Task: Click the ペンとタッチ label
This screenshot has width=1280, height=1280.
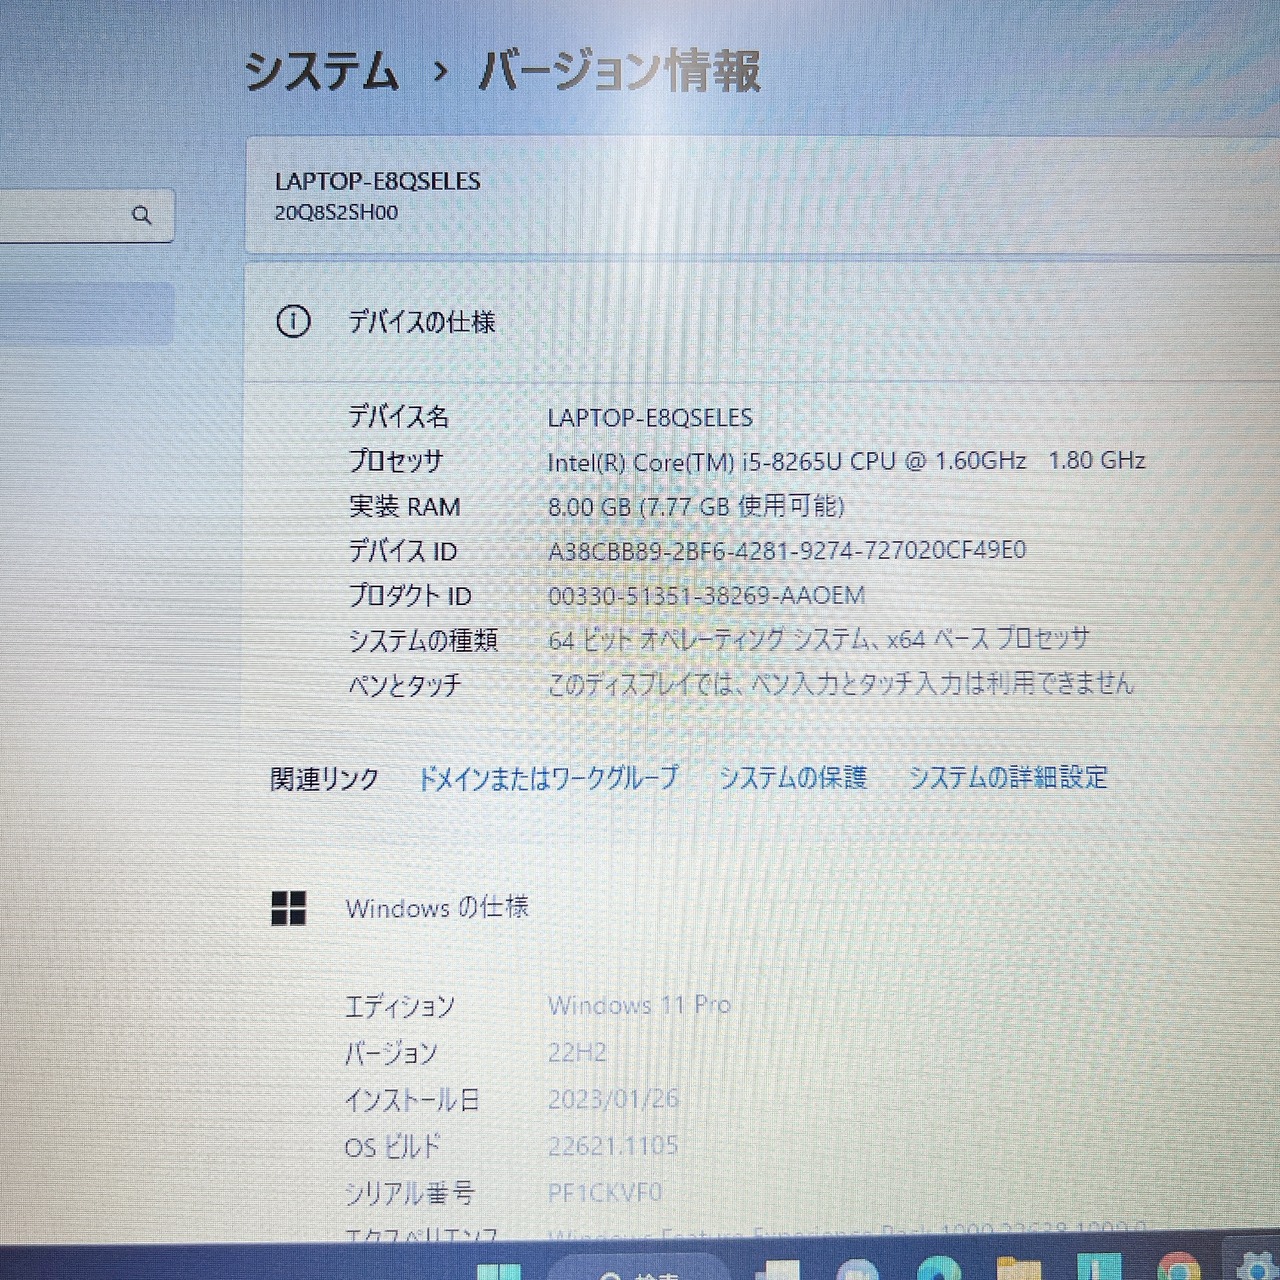Action: tap(405, 685)
